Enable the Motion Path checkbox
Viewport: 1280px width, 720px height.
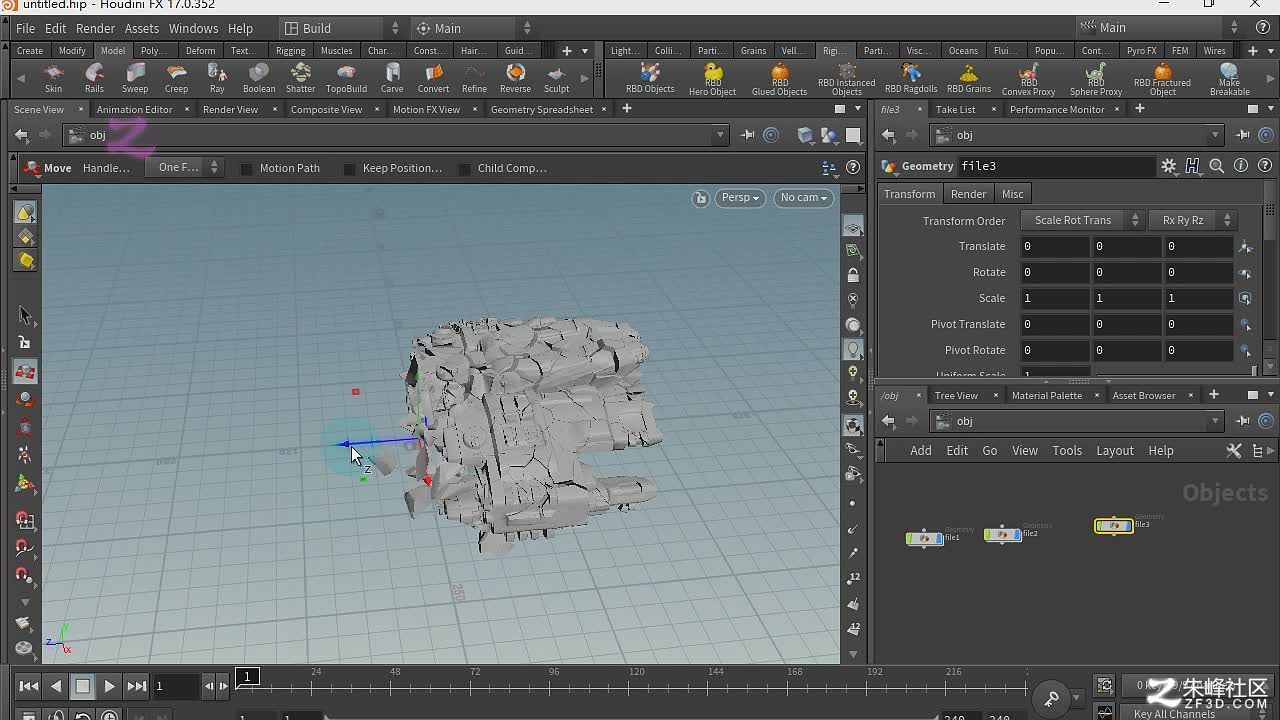246,168
